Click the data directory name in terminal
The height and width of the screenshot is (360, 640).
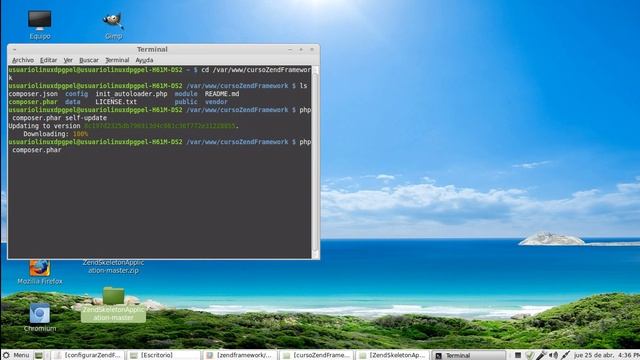(x=73, y=102)
